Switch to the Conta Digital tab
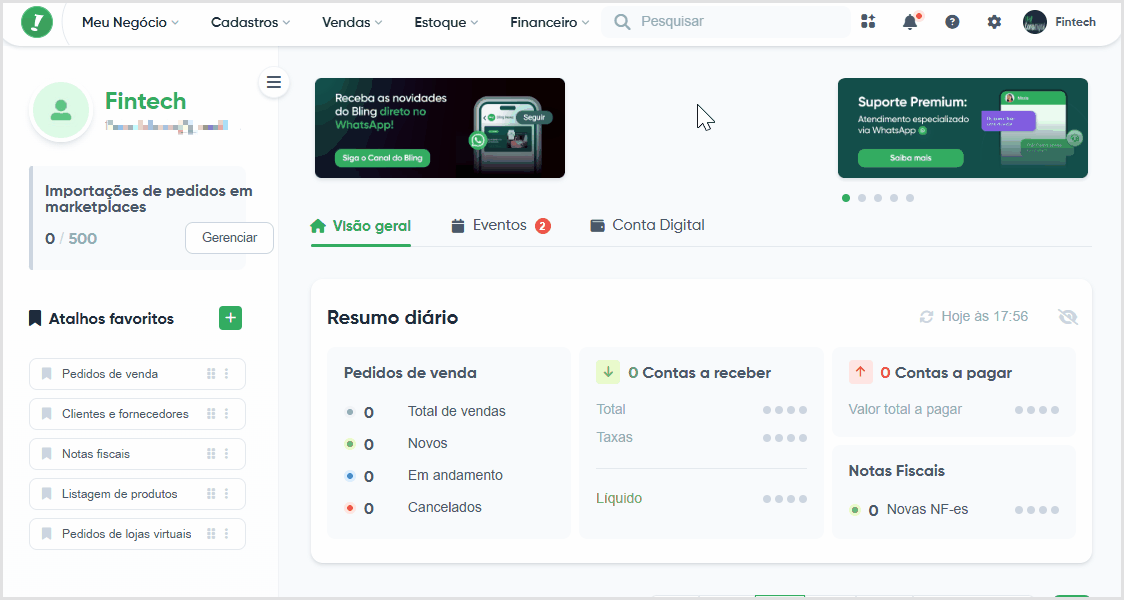The width and height of the screenshot is (1124, 600). 647,225
